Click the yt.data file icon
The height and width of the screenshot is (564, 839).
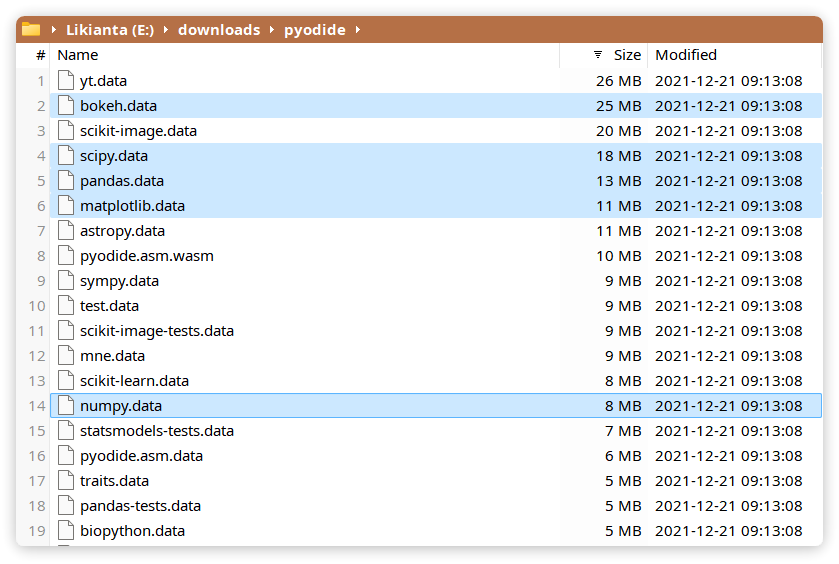pyautogui.click(x=66, y=81)
